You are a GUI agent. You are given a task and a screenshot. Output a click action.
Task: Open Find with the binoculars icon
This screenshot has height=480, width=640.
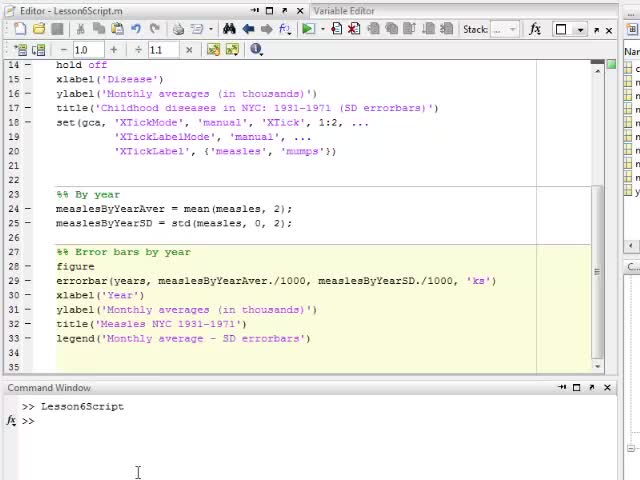(229, 29)
